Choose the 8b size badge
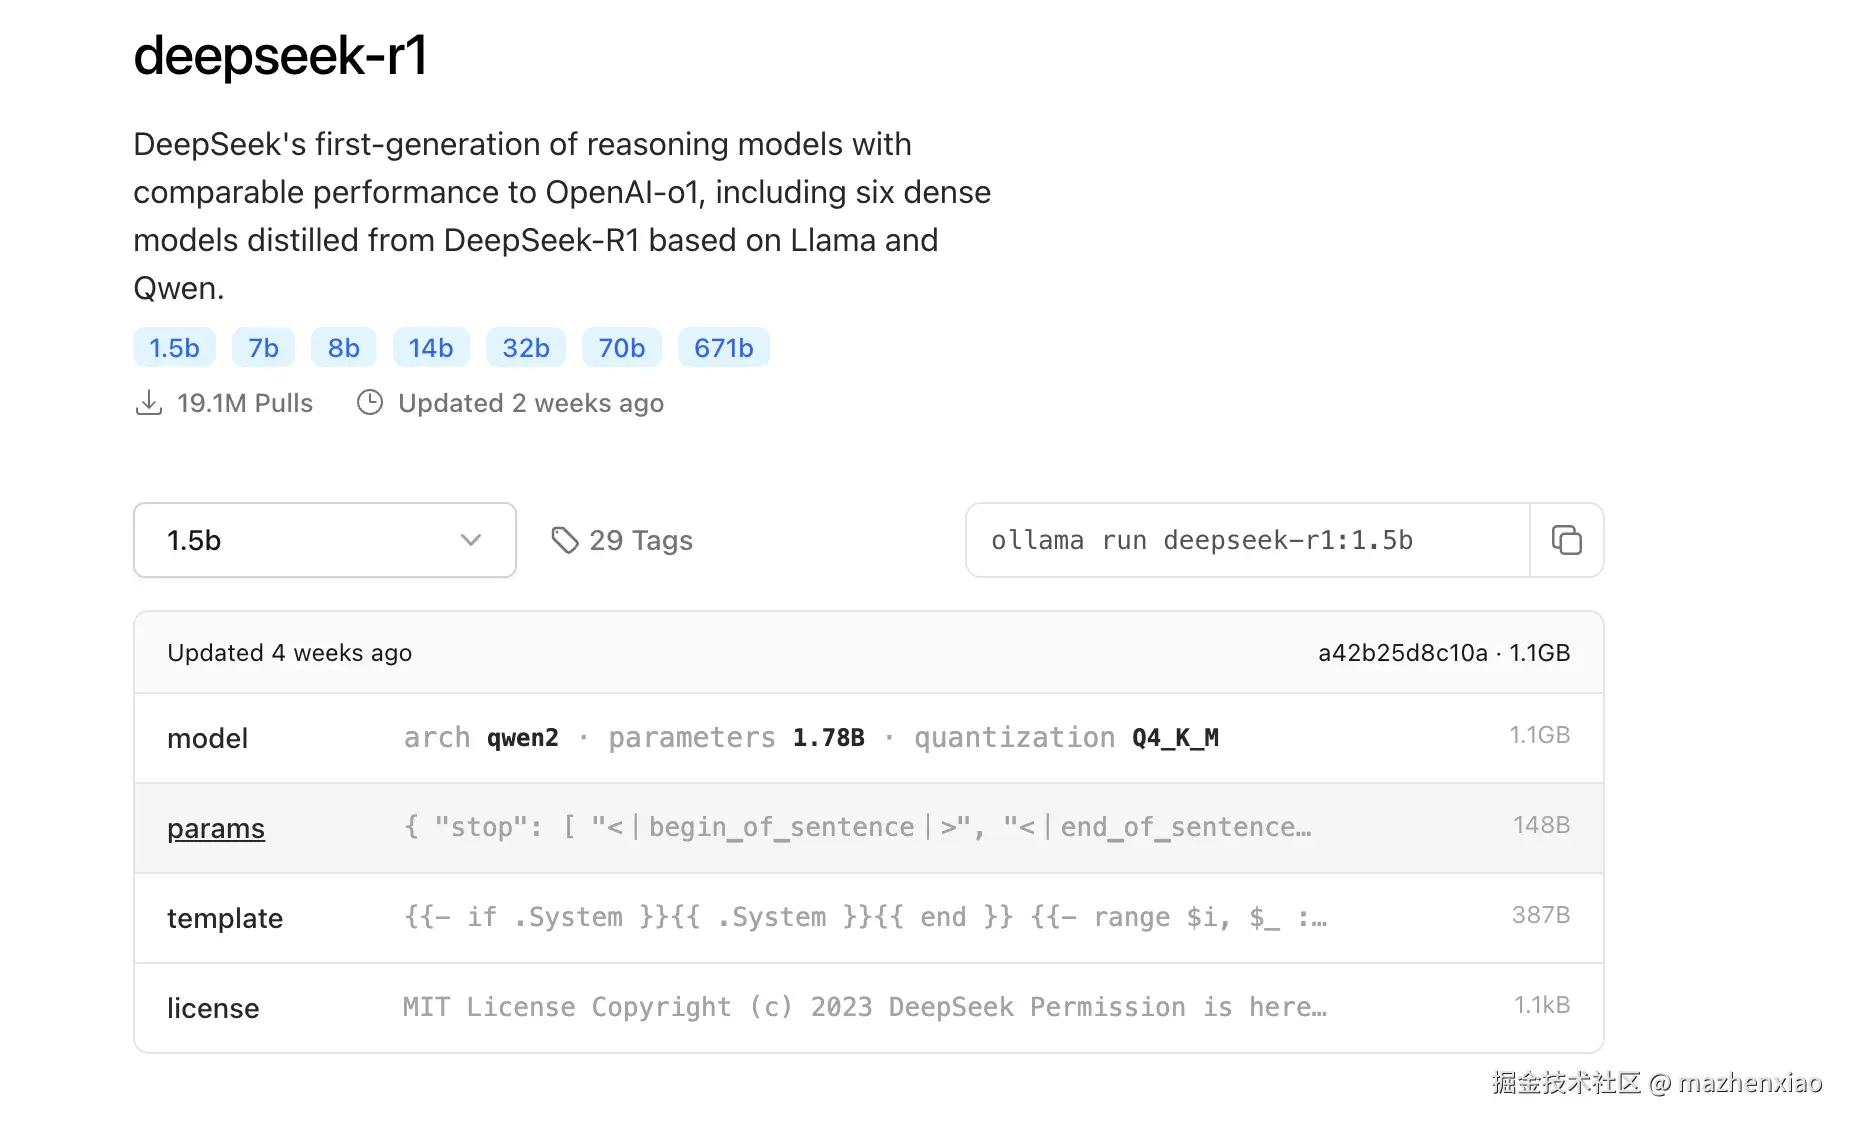Viewport: 1852px width, 1126px height. [x=343, y=348]
